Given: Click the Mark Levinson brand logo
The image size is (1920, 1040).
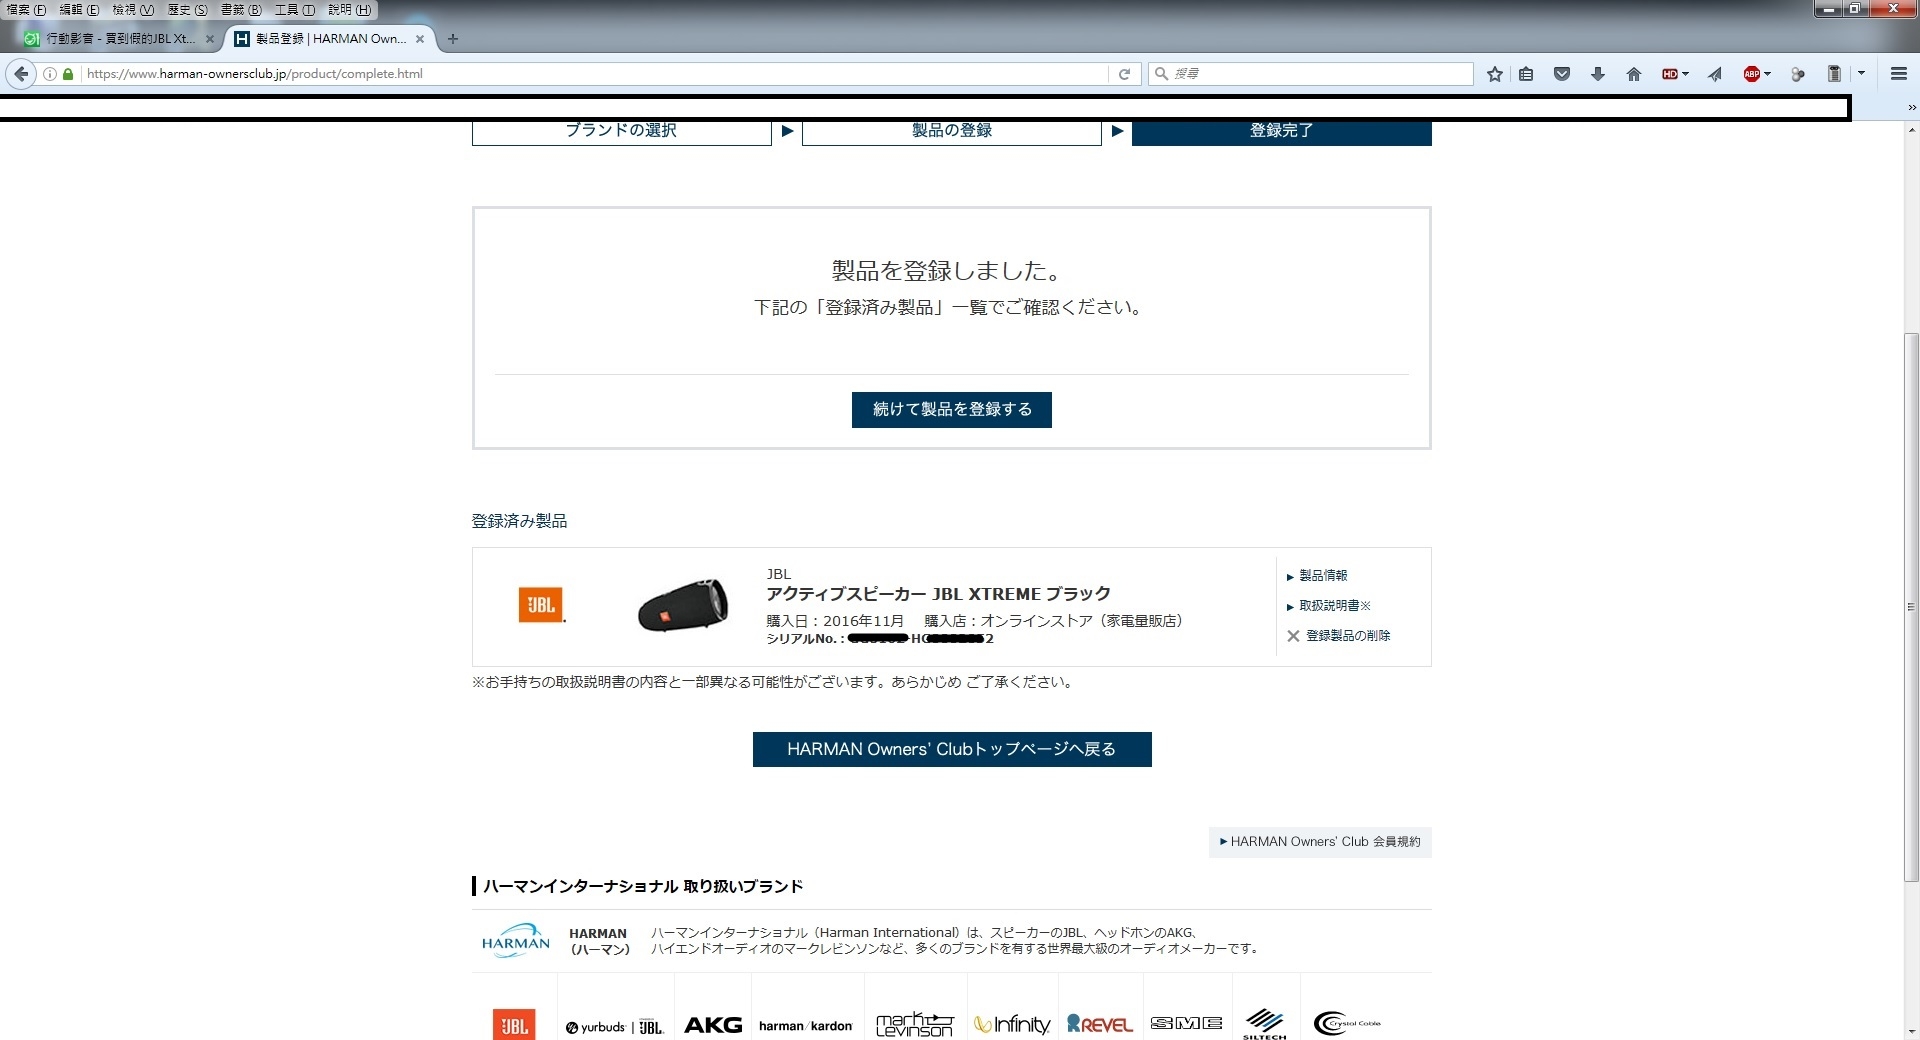Looking at the screenshot, I should click(914, 1024).
